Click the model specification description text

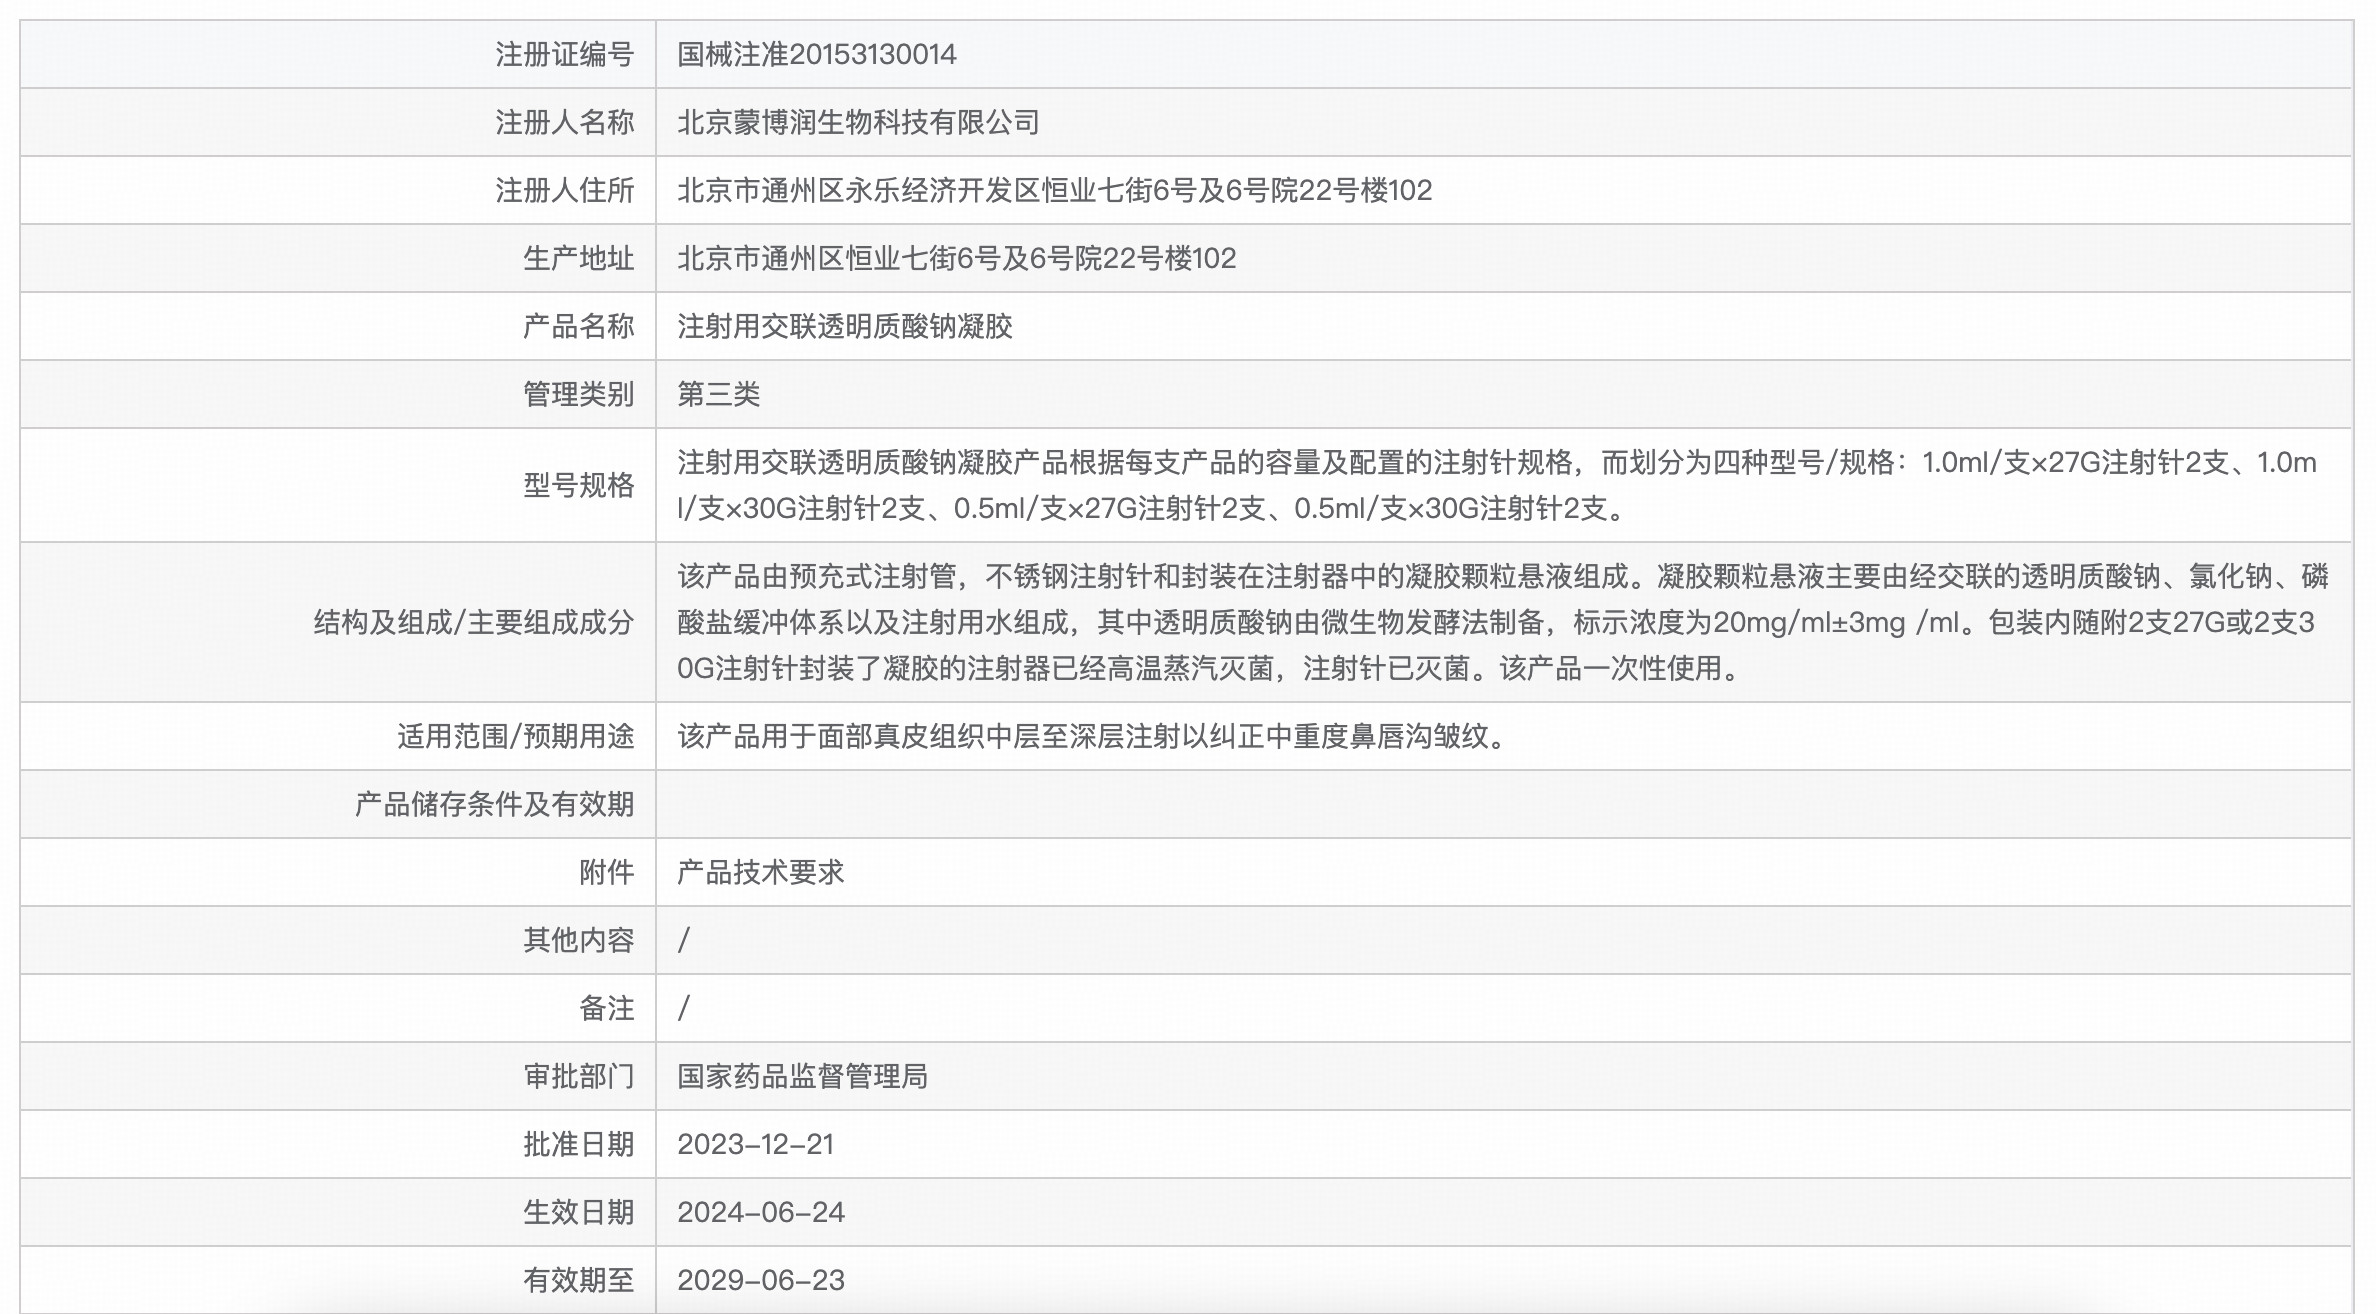point(1496,485)
